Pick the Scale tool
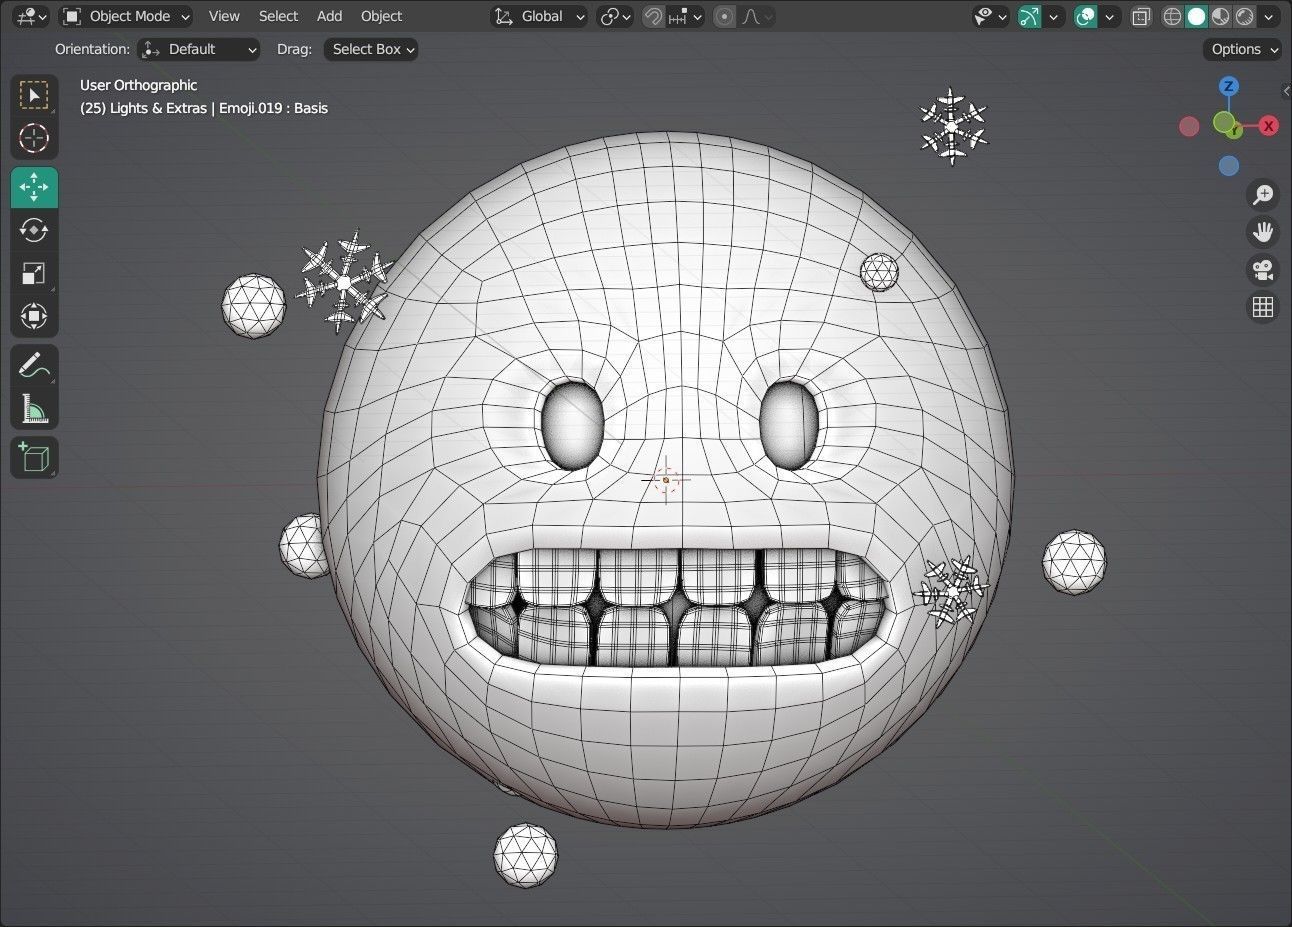Image resolution: width=1292 pixels, height=927 pixels. [34, 273]
